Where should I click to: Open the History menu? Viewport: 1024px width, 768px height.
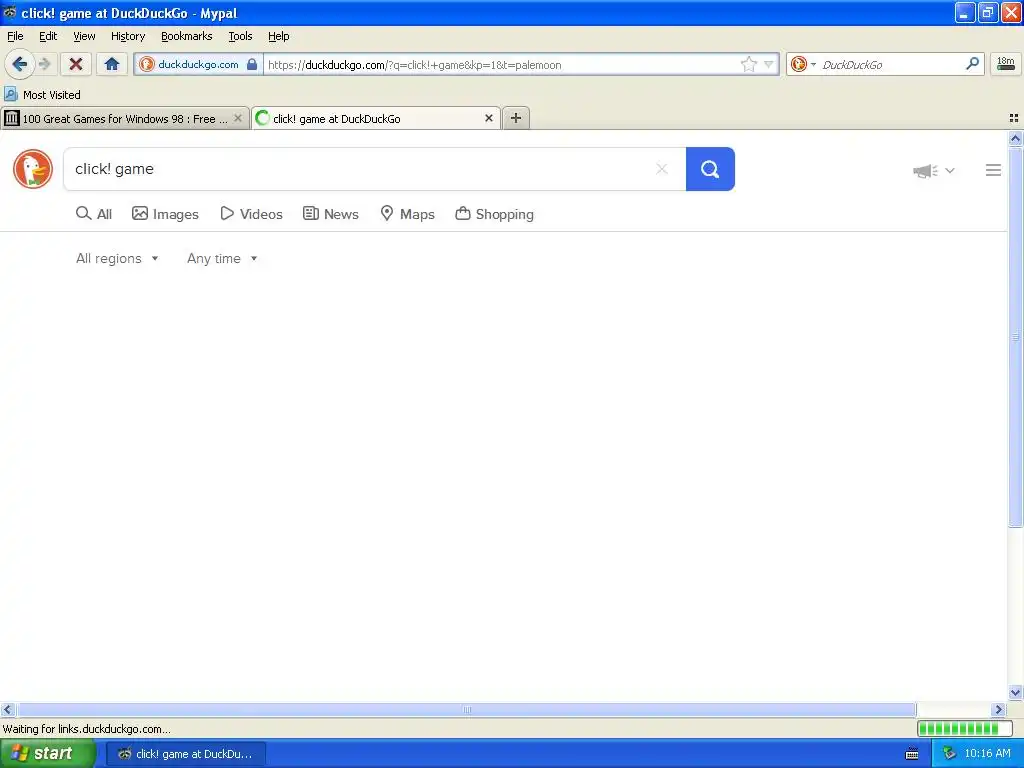click(127, 36)
